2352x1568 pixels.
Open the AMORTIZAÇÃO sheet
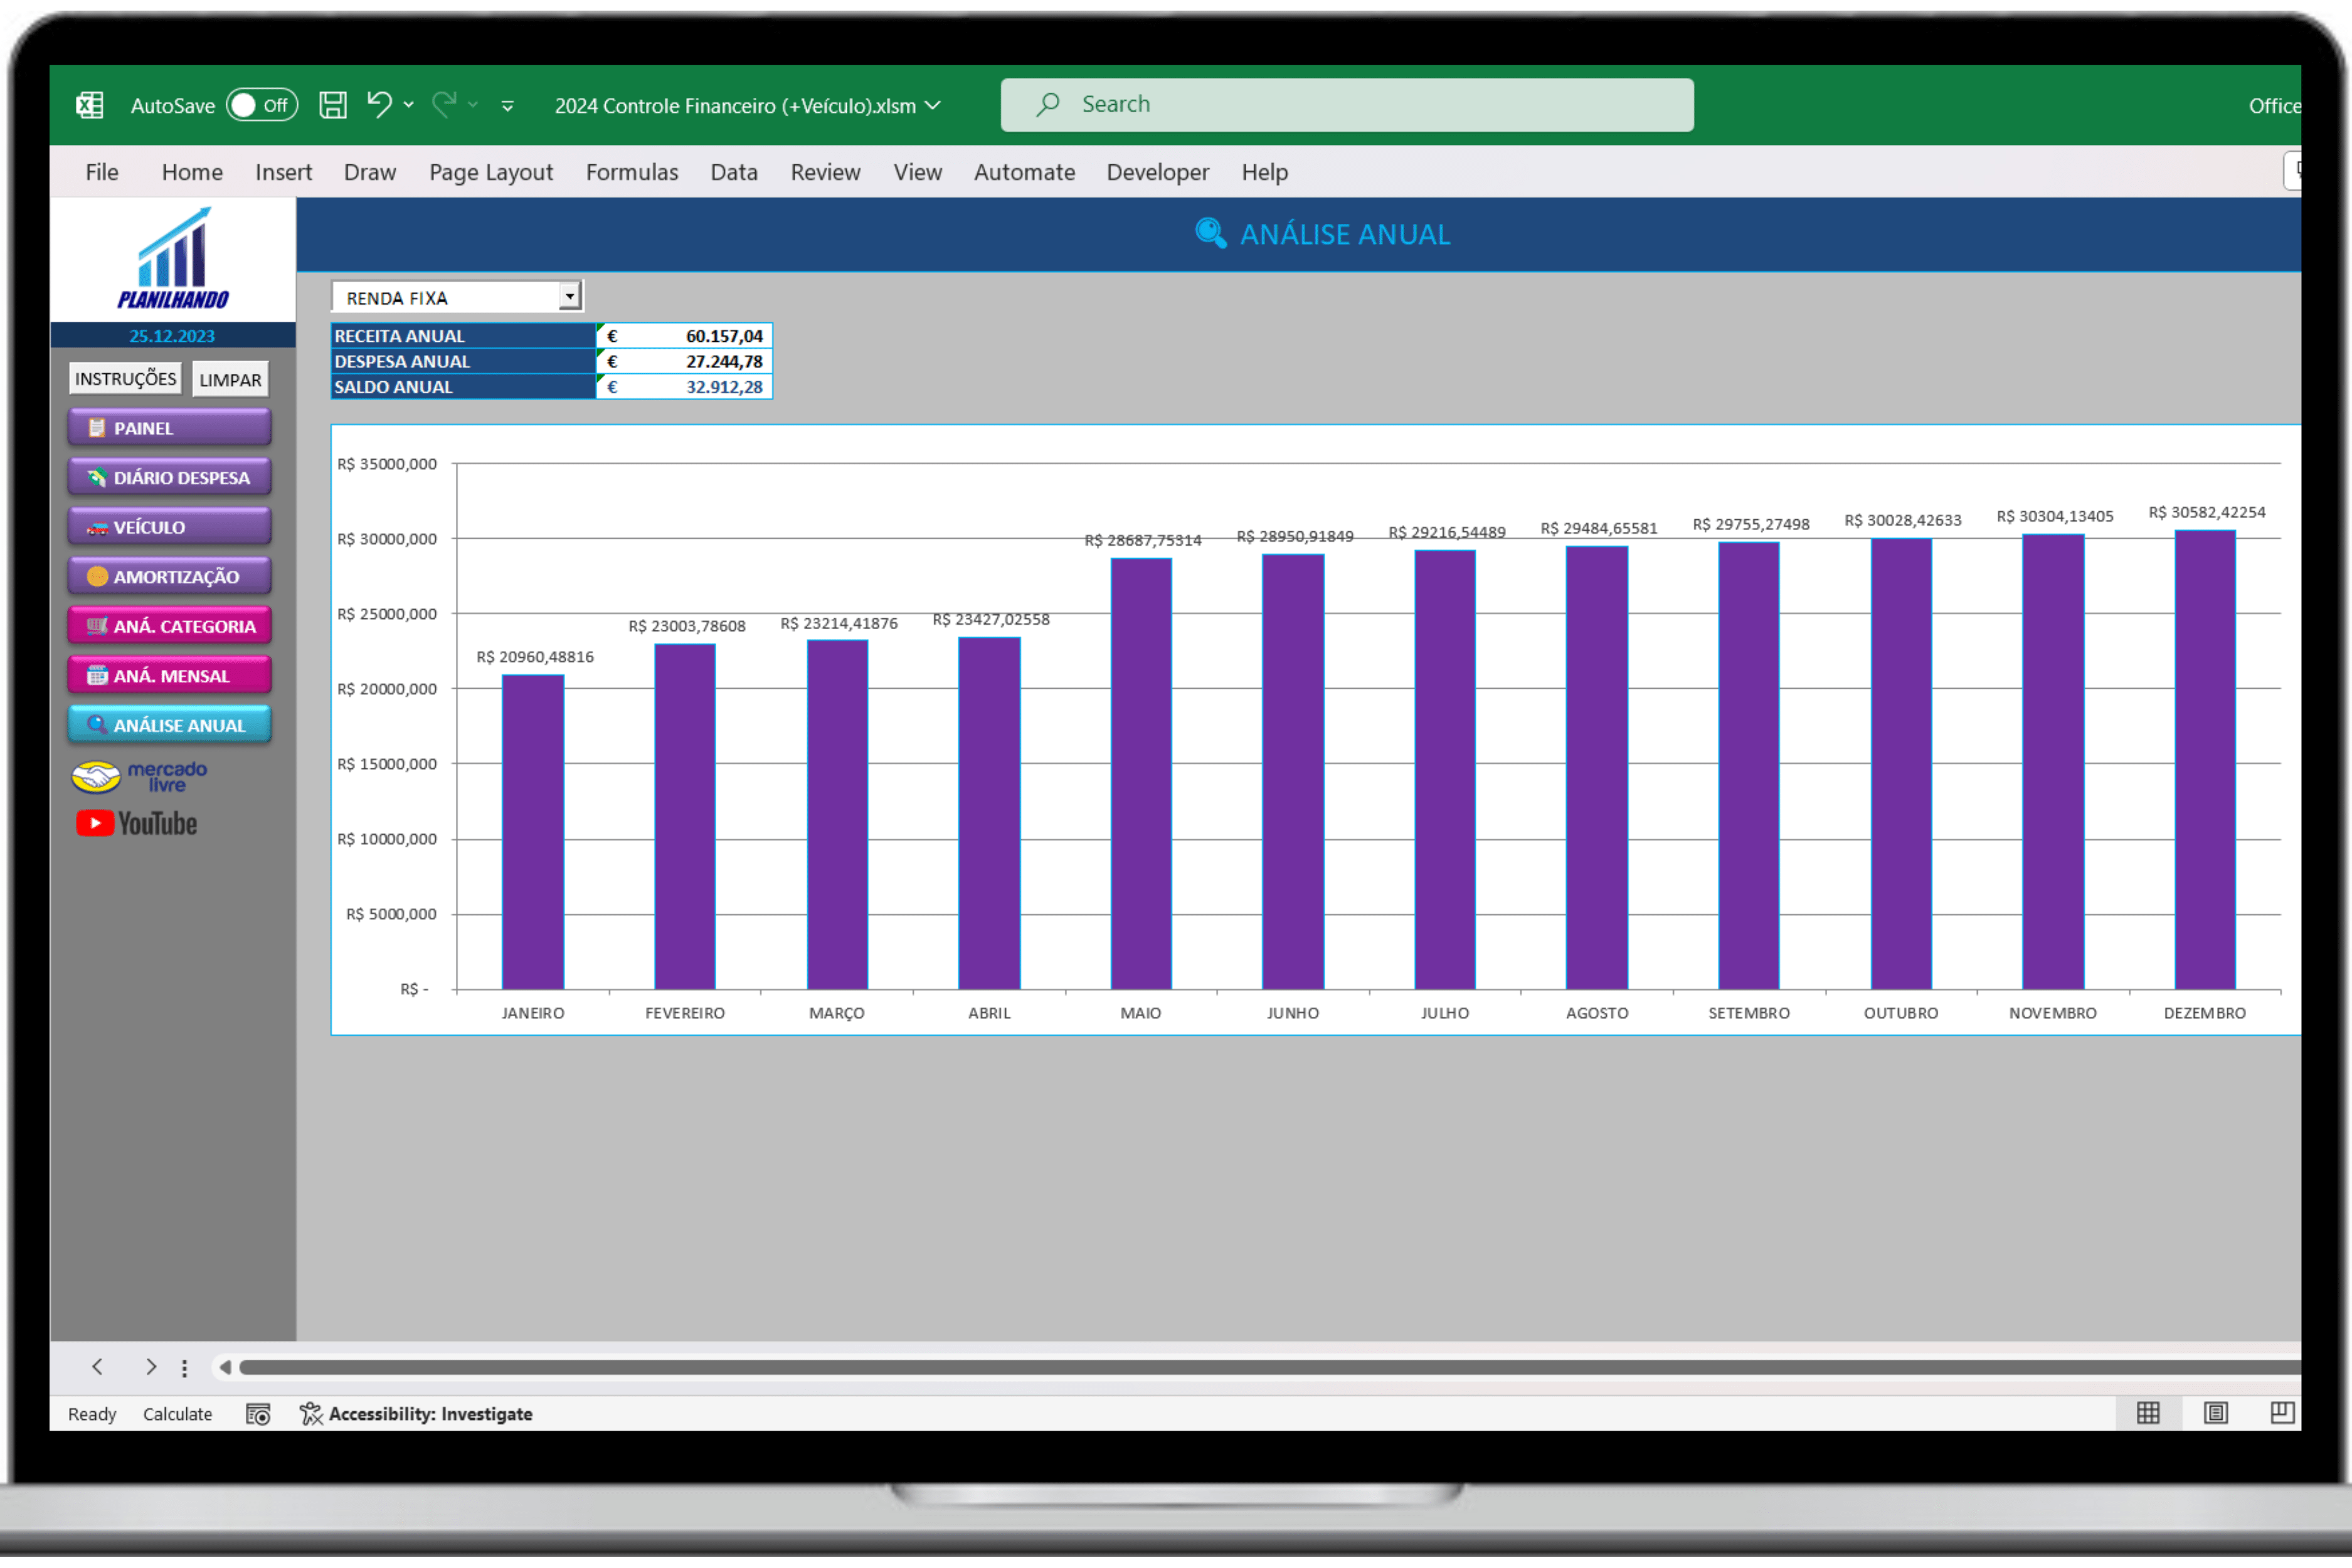170,577
